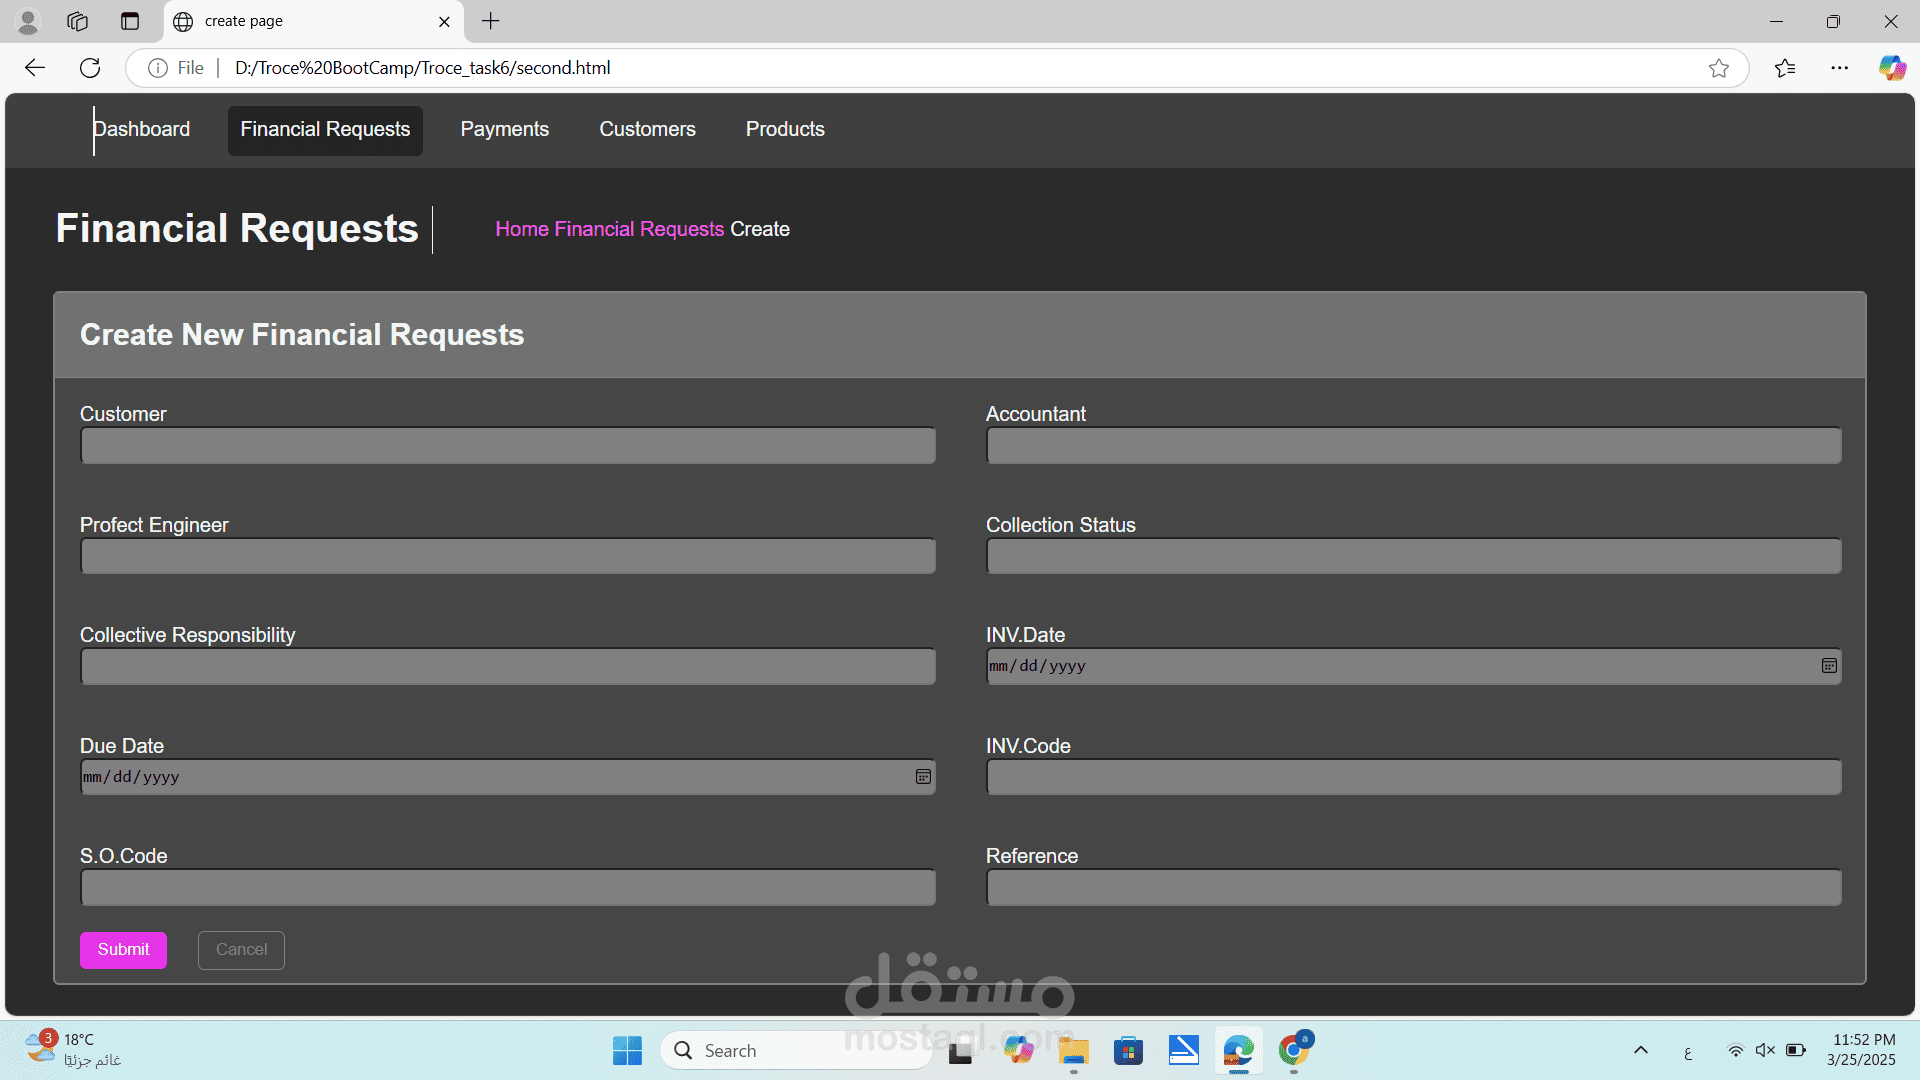Viewport: 1920px width, 1080px height.
Task: Open File Explorer from the taskbar
Action: [1074, 1050]
